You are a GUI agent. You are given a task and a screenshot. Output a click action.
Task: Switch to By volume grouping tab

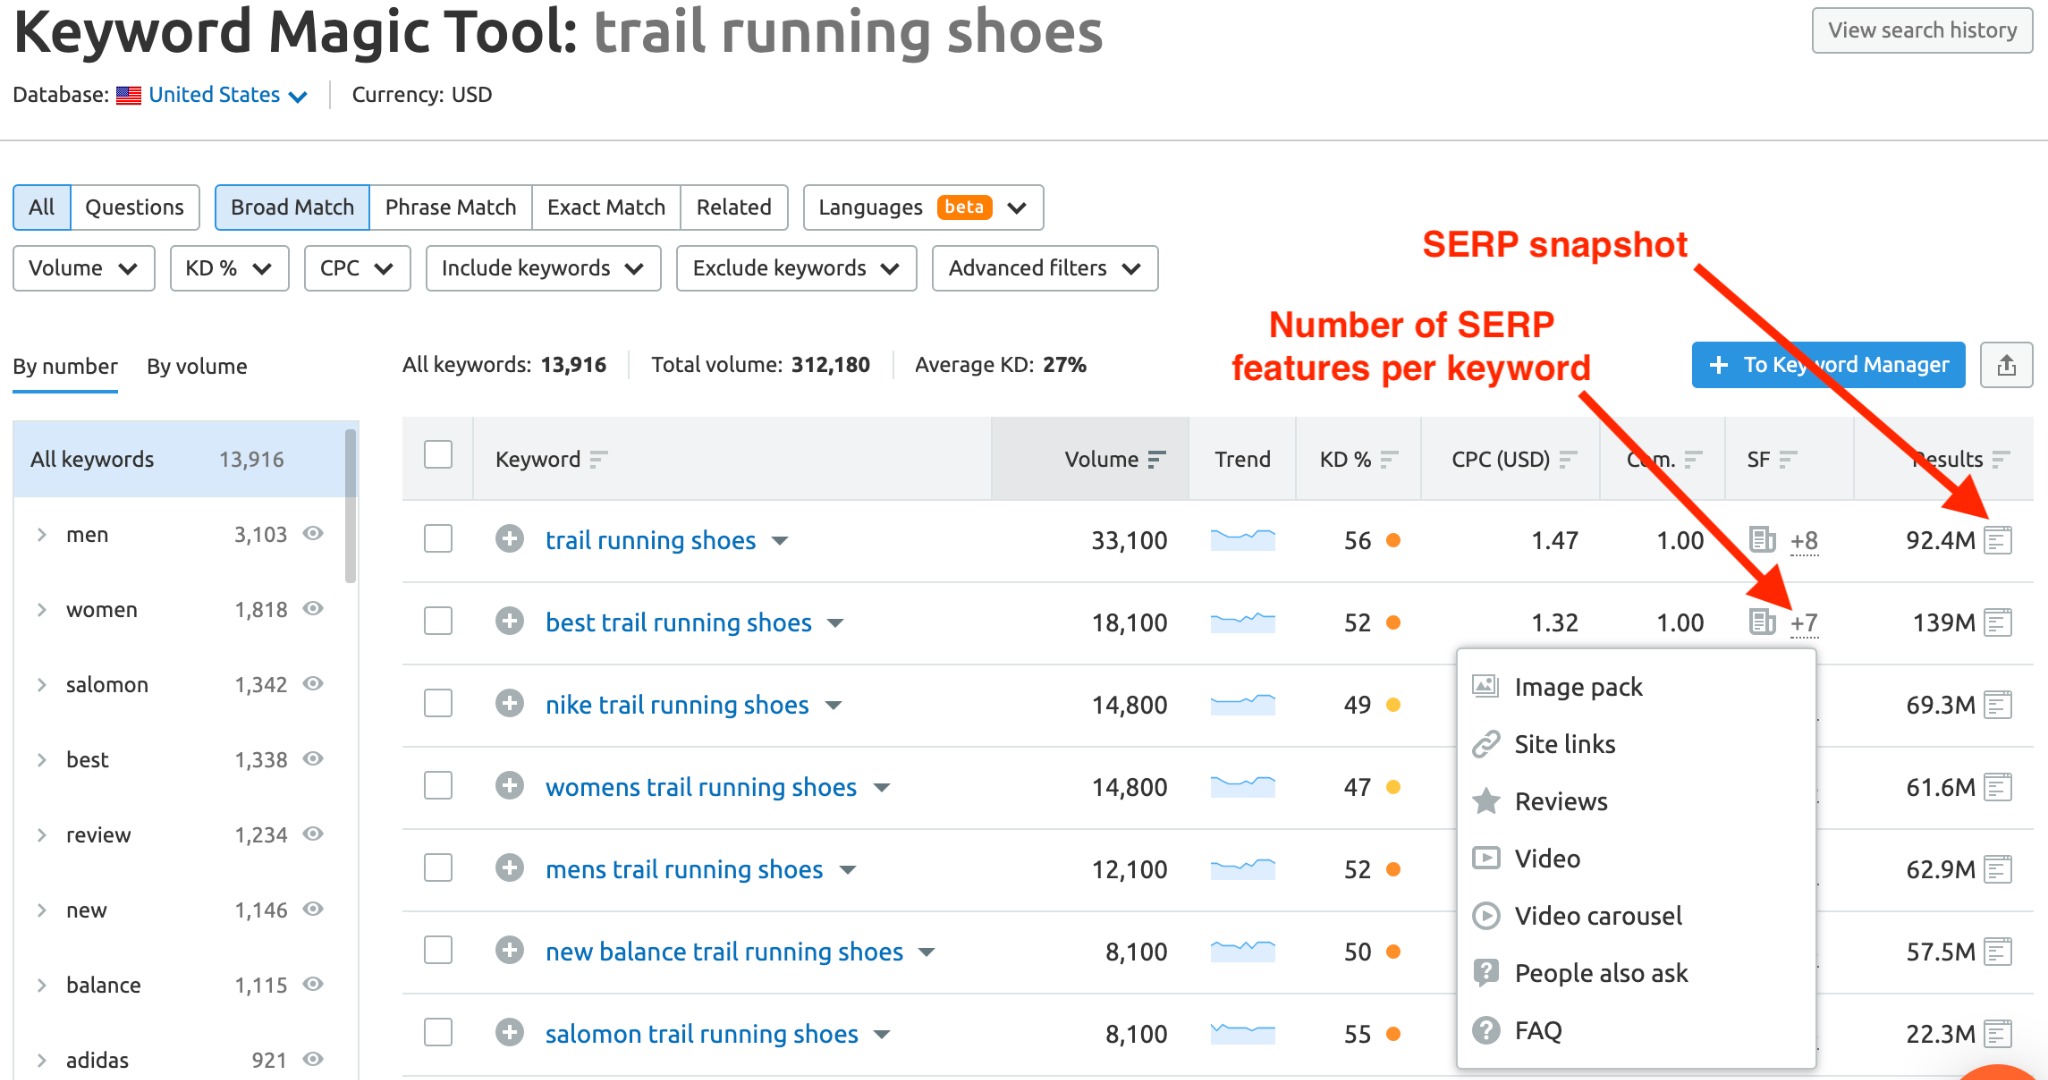point(197,366)
